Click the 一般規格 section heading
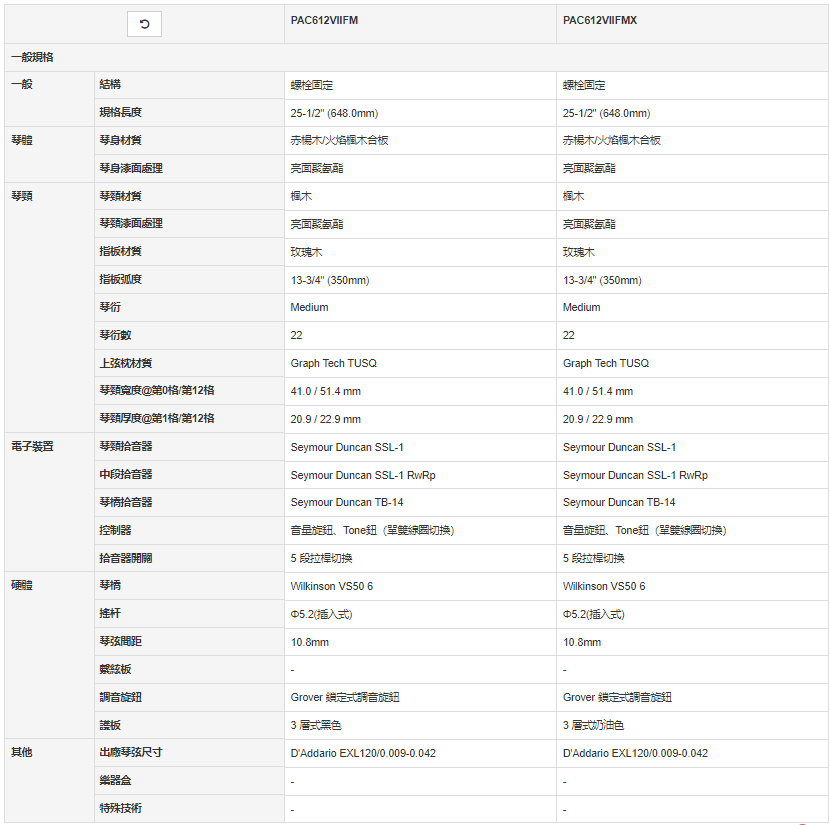This screenshot has width=830, height=825. [32, 57]
